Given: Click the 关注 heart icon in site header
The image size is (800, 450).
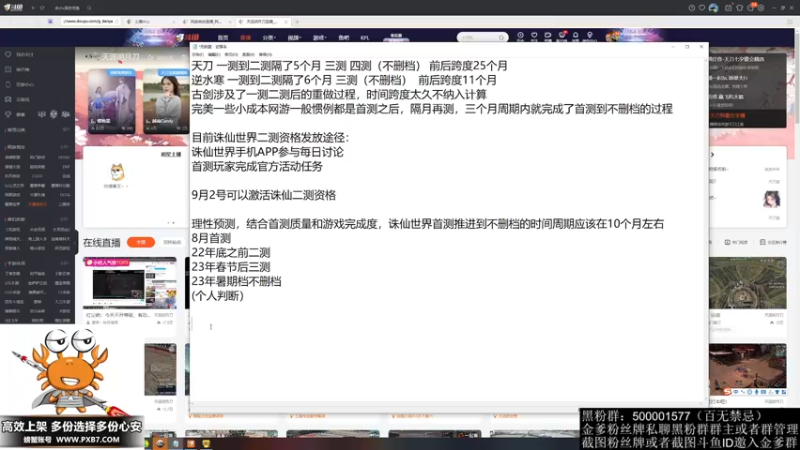Looking at the screenshot, I should 534,36.
